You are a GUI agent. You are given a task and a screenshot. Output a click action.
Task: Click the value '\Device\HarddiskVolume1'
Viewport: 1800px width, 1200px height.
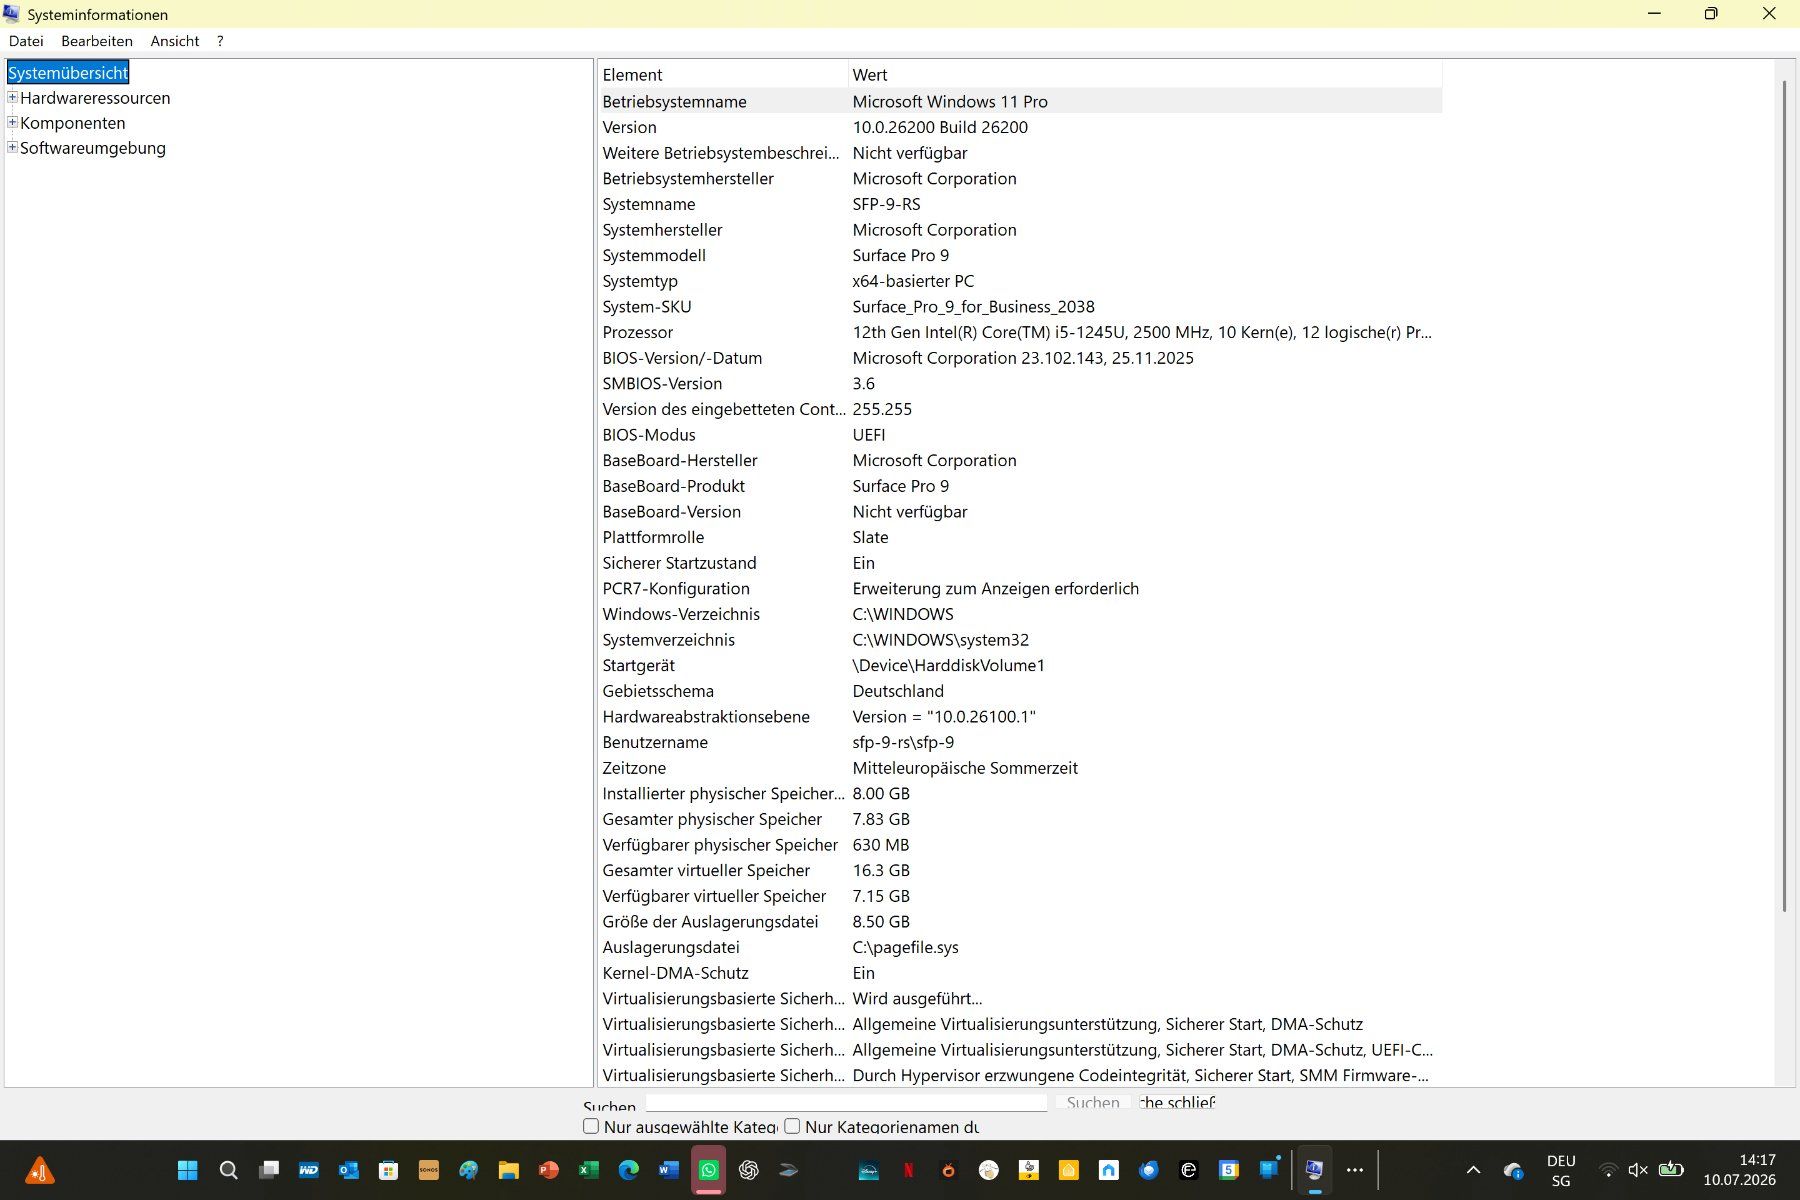point(948,665)
